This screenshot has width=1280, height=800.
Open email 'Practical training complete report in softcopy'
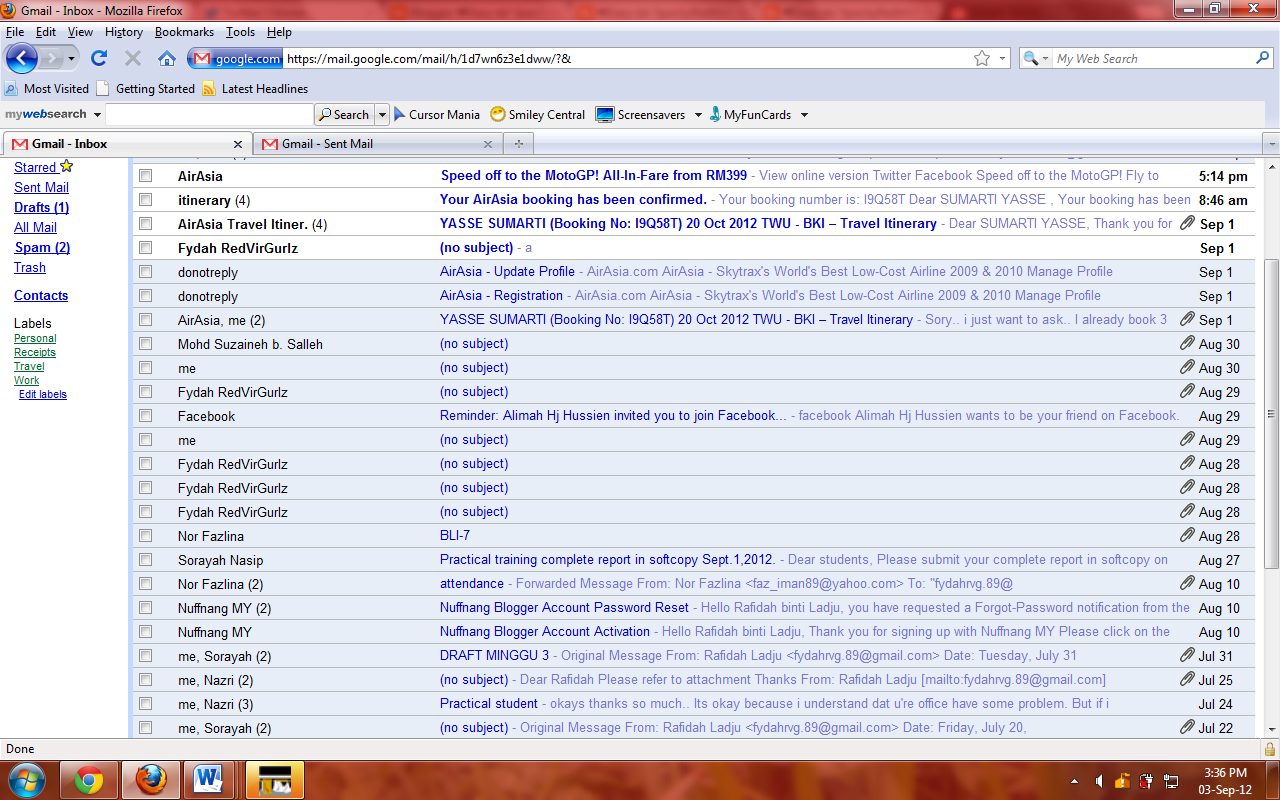pos(608,559)
